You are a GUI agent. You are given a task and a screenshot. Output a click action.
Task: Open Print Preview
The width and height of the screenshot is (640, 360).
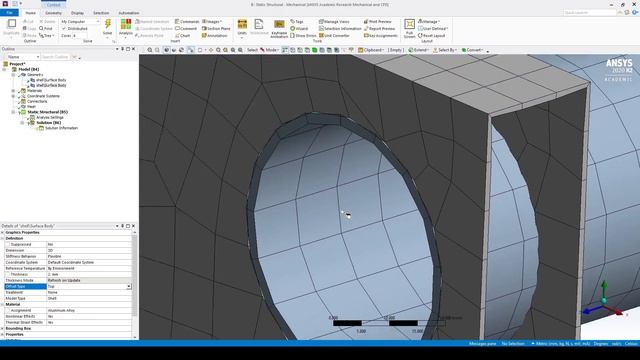click(378, 21)
